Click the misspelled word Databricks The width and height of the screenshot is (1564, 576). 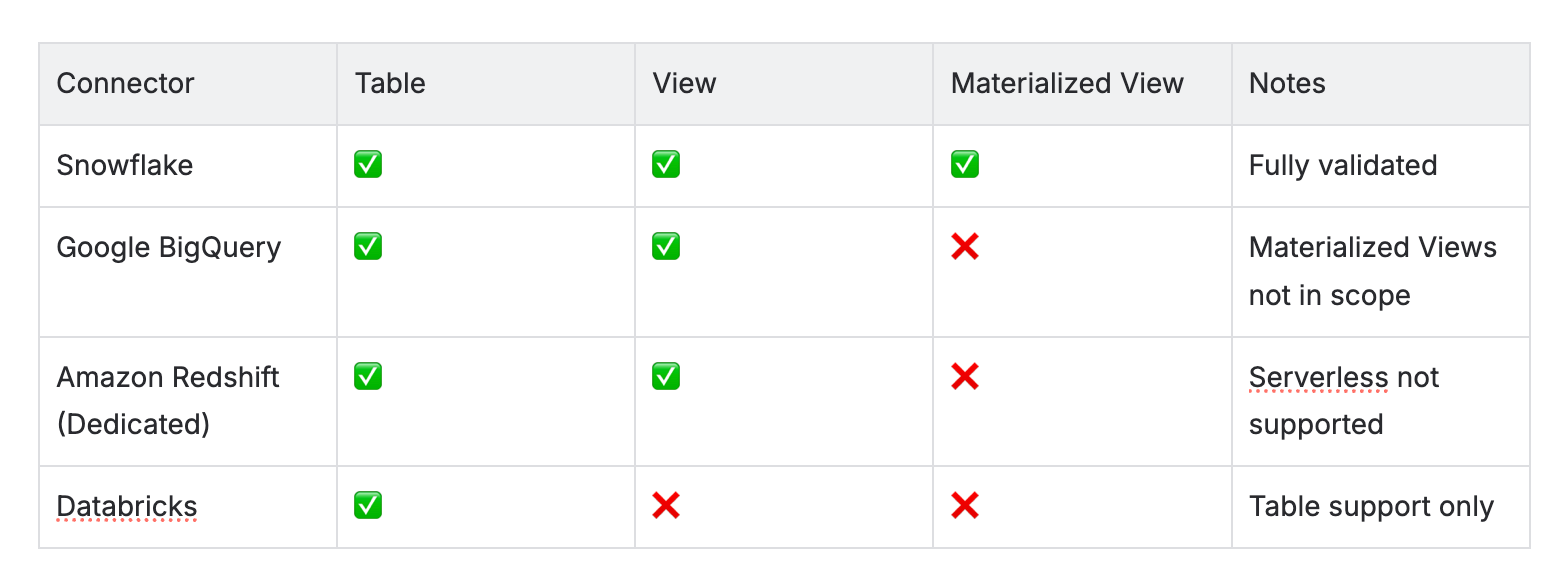pyautogui.click(x=127, y=507)
